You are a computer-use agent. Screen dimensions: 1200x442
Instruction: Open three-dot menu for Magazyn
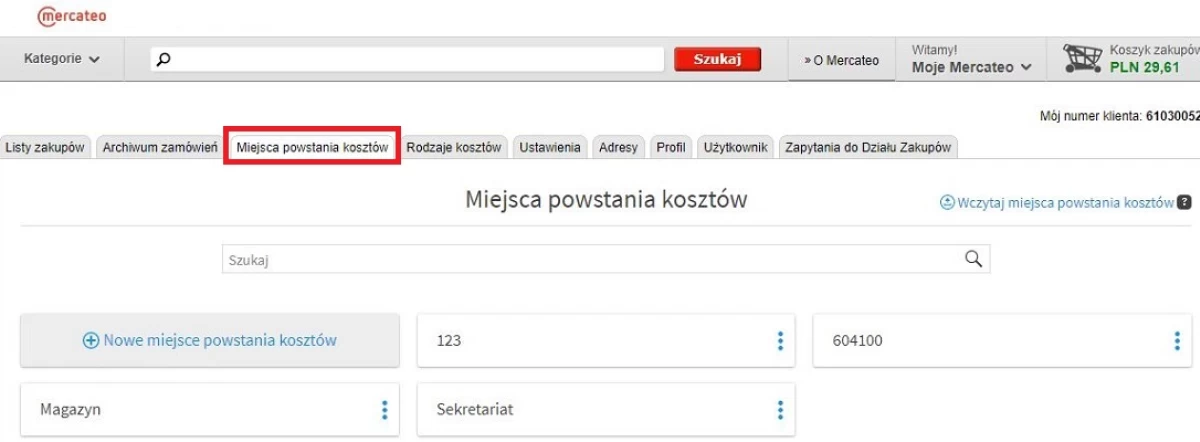click(x=383, y=410)
